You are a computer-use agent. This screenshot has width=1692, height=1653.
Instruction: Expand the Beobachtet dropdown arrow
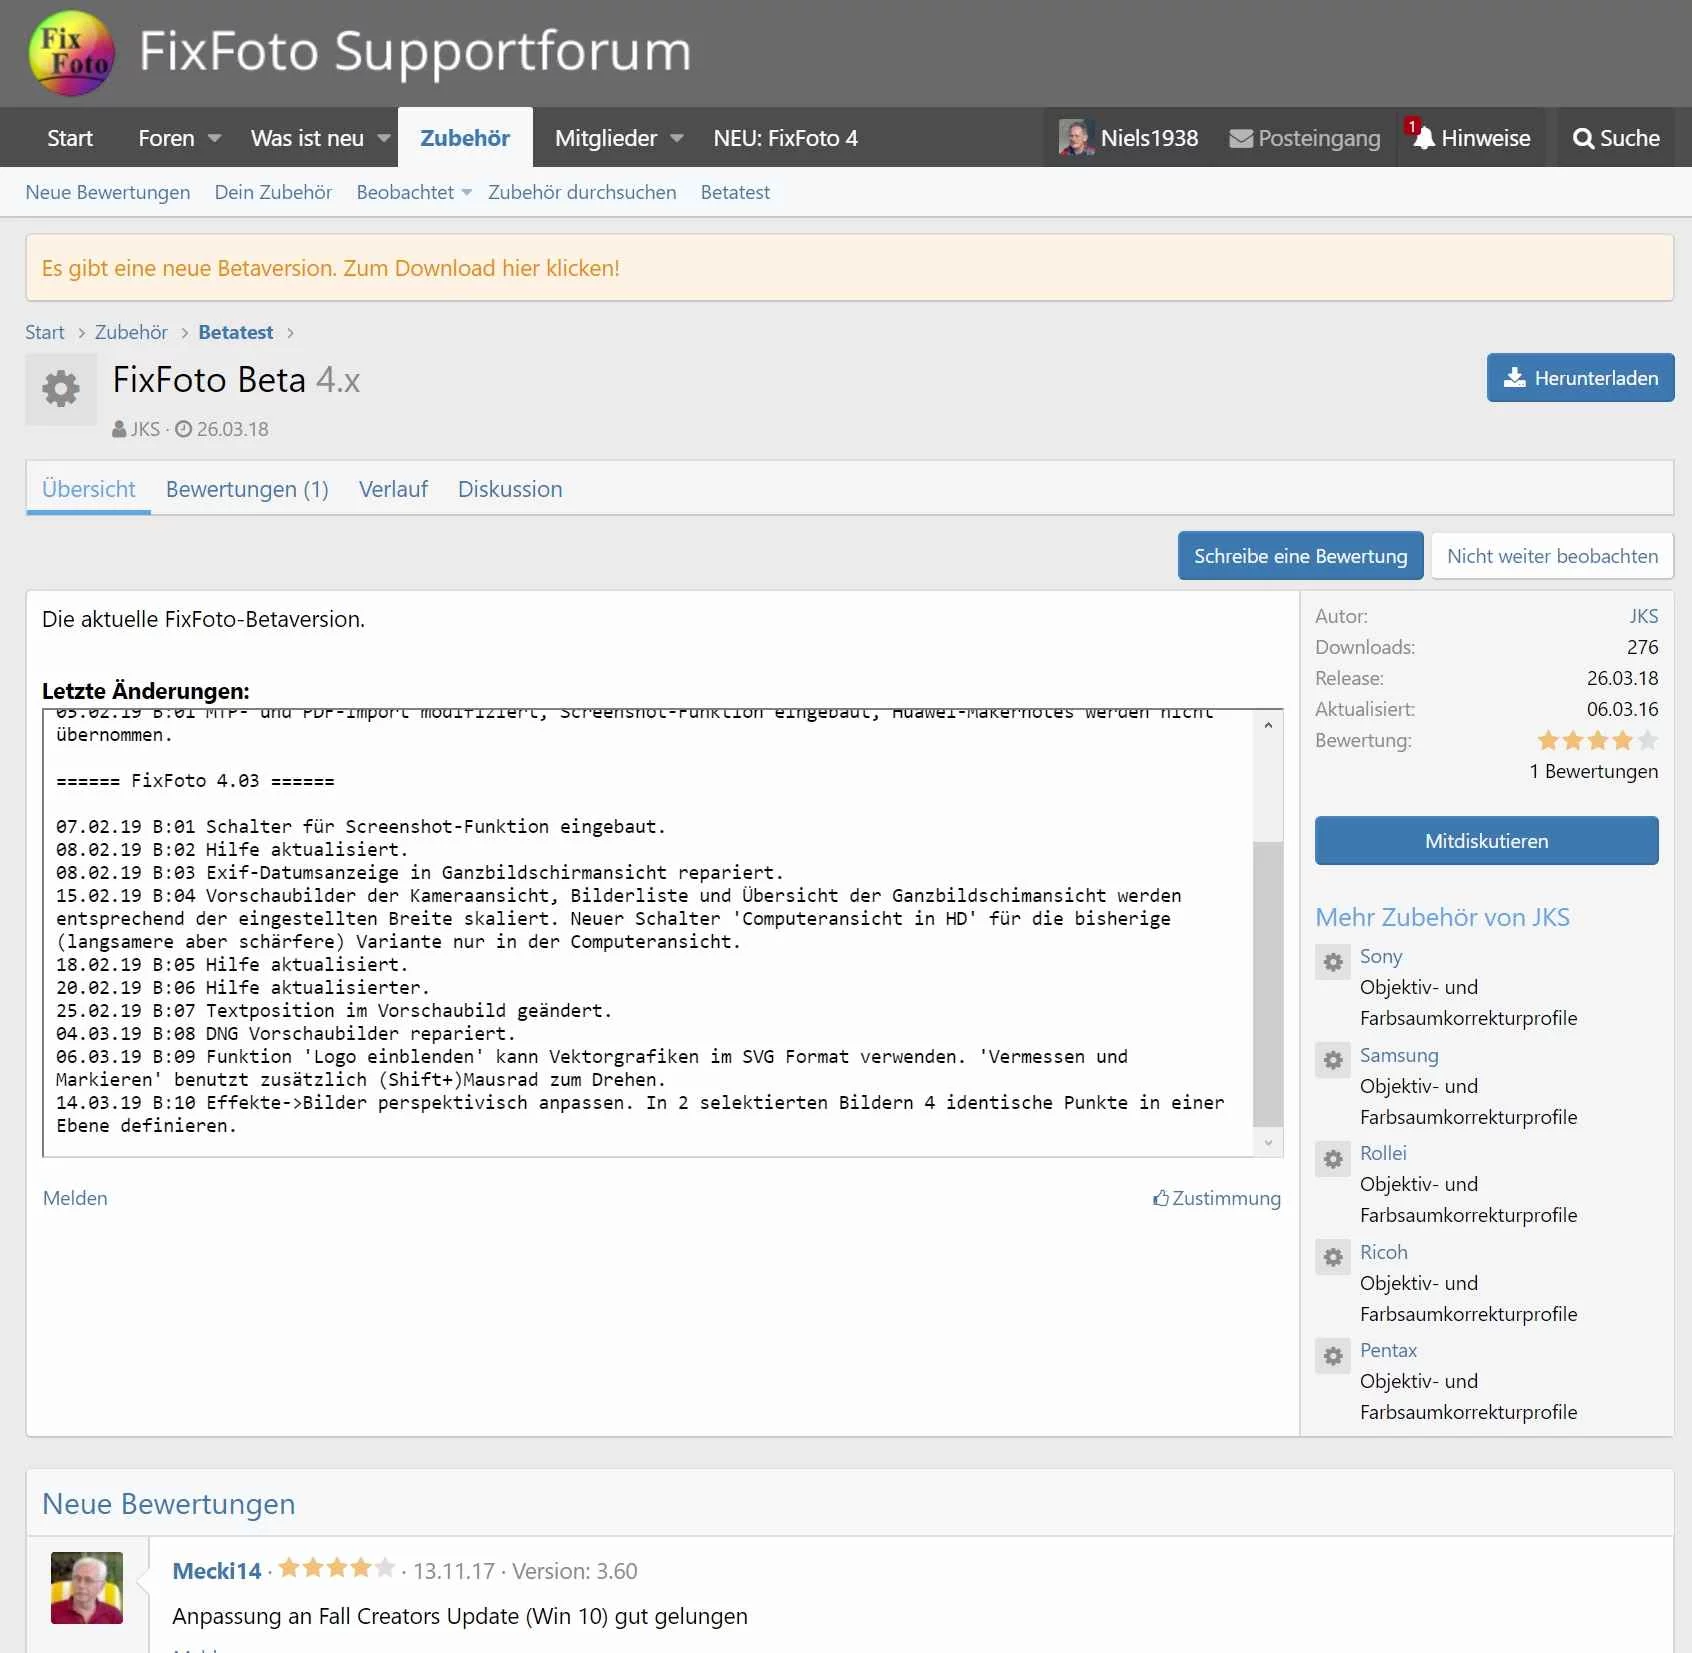pos(466,192)
